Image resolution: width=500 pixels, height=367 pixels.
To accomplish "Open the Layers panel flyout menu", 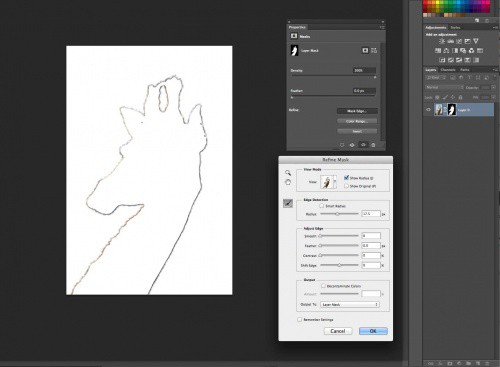I will (495, 70).
